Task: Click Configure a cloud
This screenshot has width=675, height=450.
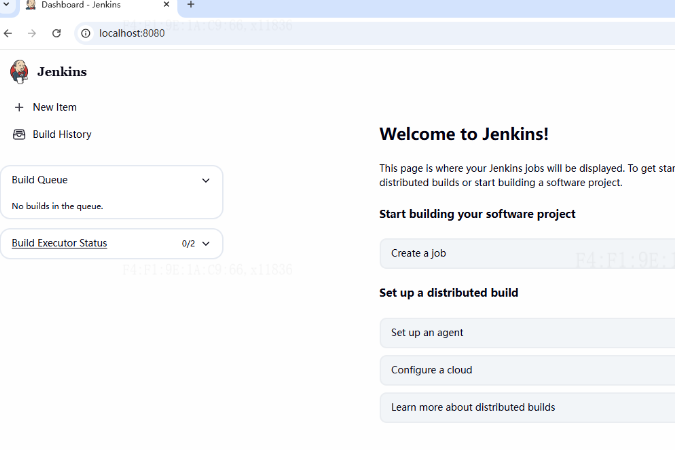Action: coord(527,370)
